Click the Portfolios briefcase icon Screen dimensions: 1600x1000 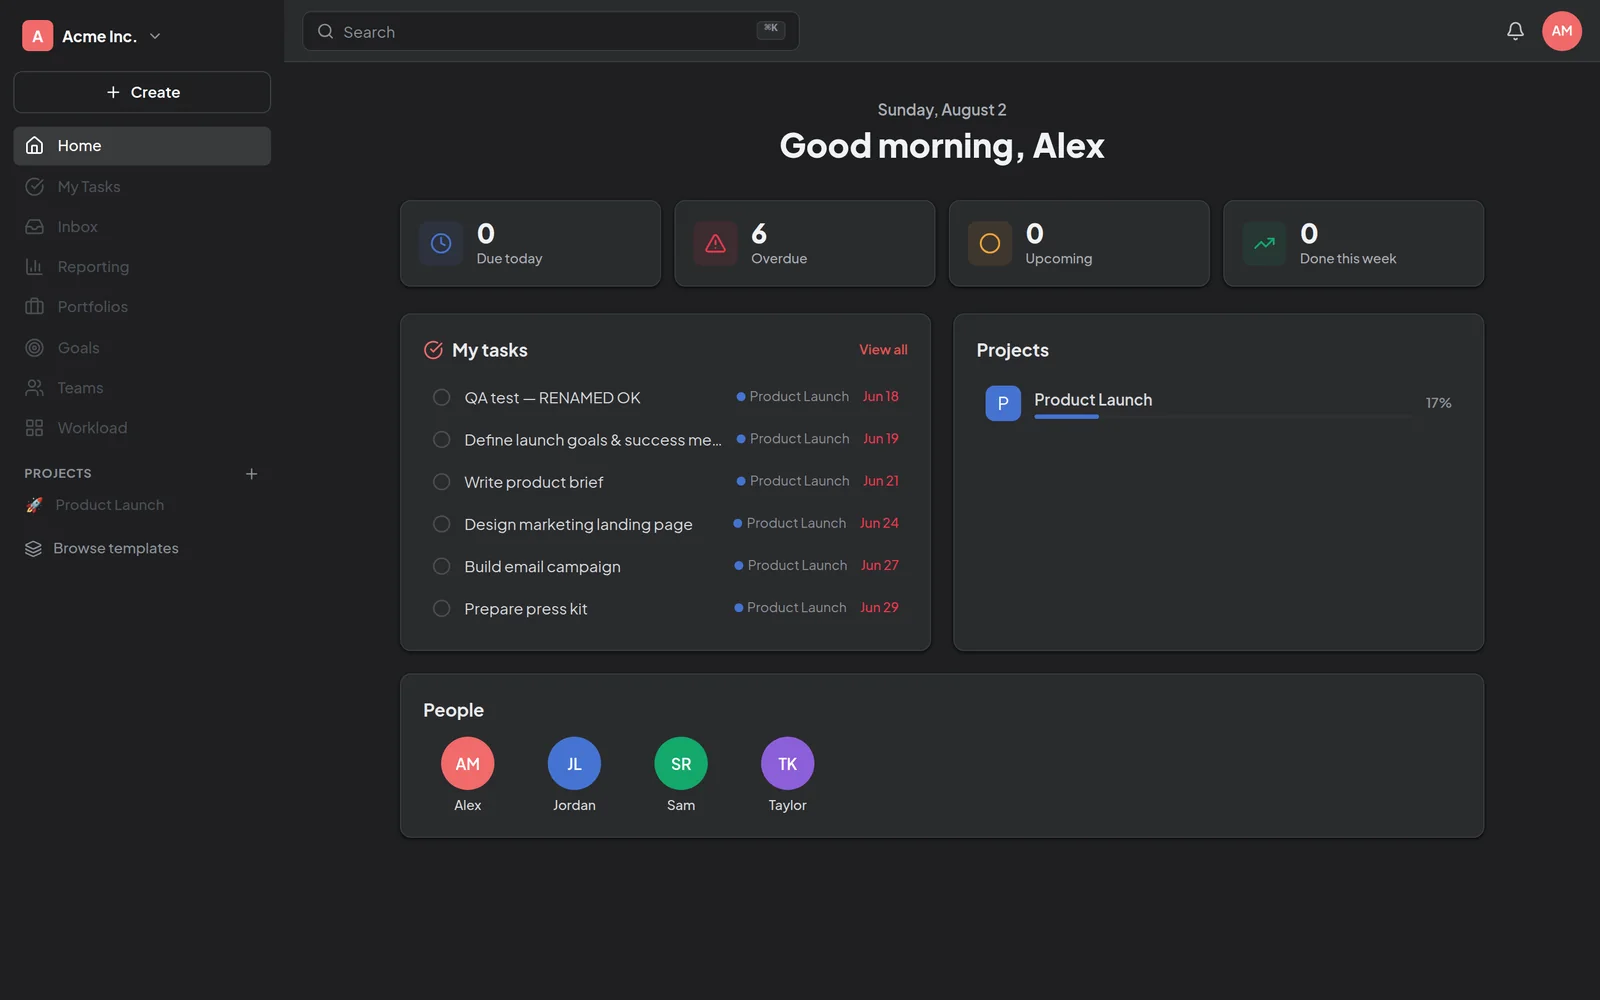pyautogui.click(x=34, y=307)
